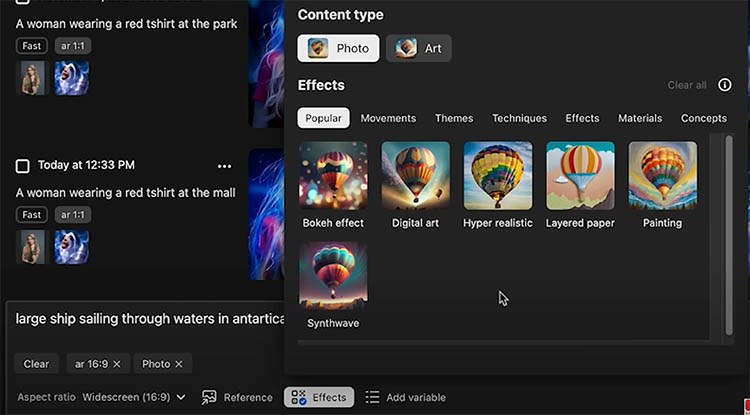The image size is (750, 415).
Task: Select Photo content type
Action: tap(338, 48)
